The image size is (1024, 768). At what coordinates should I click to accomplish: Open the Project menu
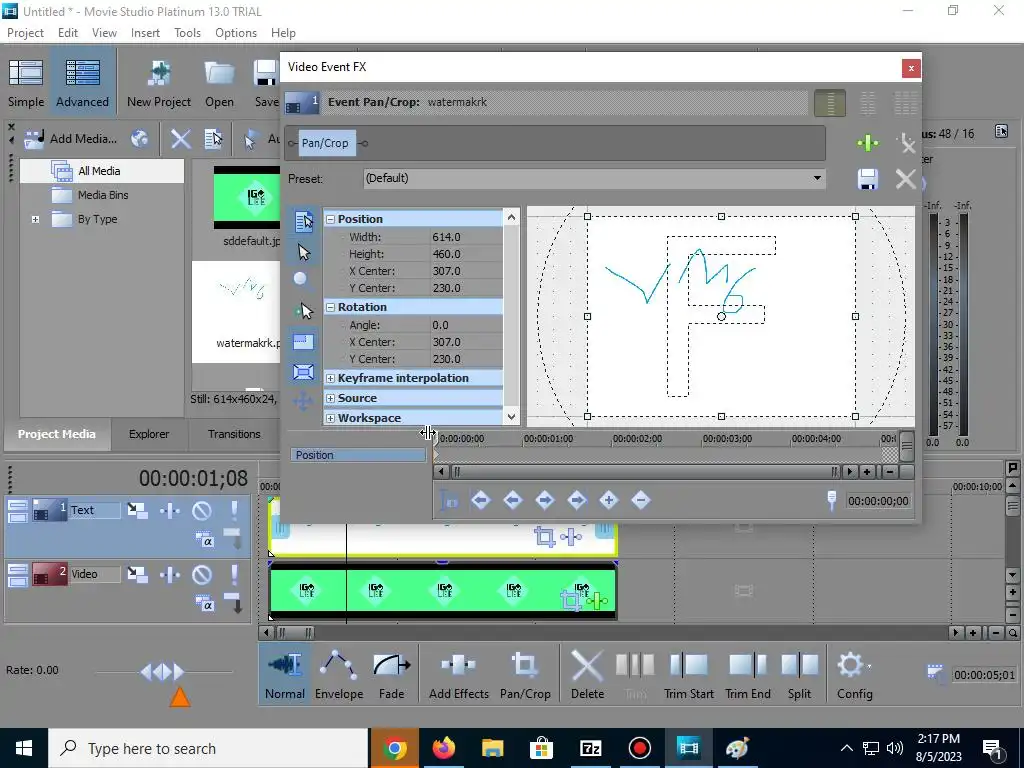25,33
